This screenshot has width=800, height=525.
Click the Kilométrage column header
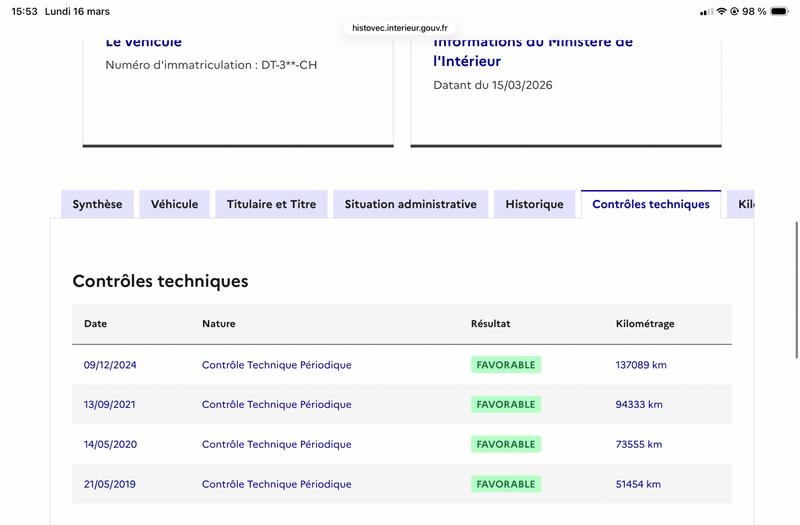coord(645,324)
